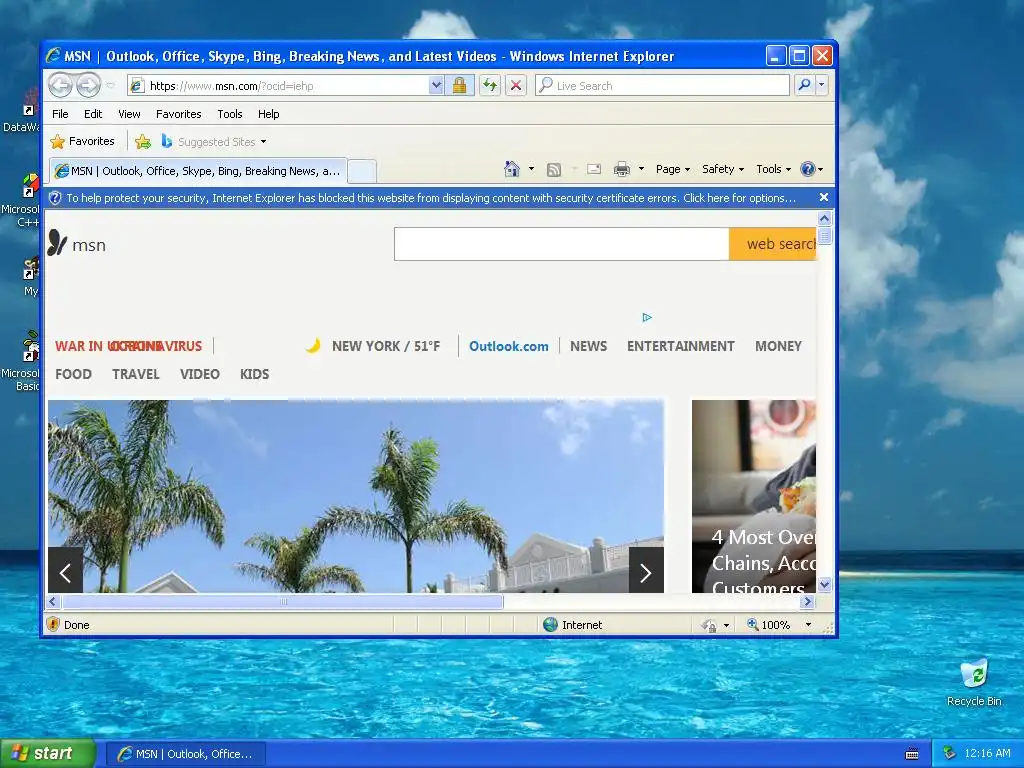This screenshot has height=768, width=1024.
Task: Expand the zoom level dropdown arrow
Action: click(808, 625)
